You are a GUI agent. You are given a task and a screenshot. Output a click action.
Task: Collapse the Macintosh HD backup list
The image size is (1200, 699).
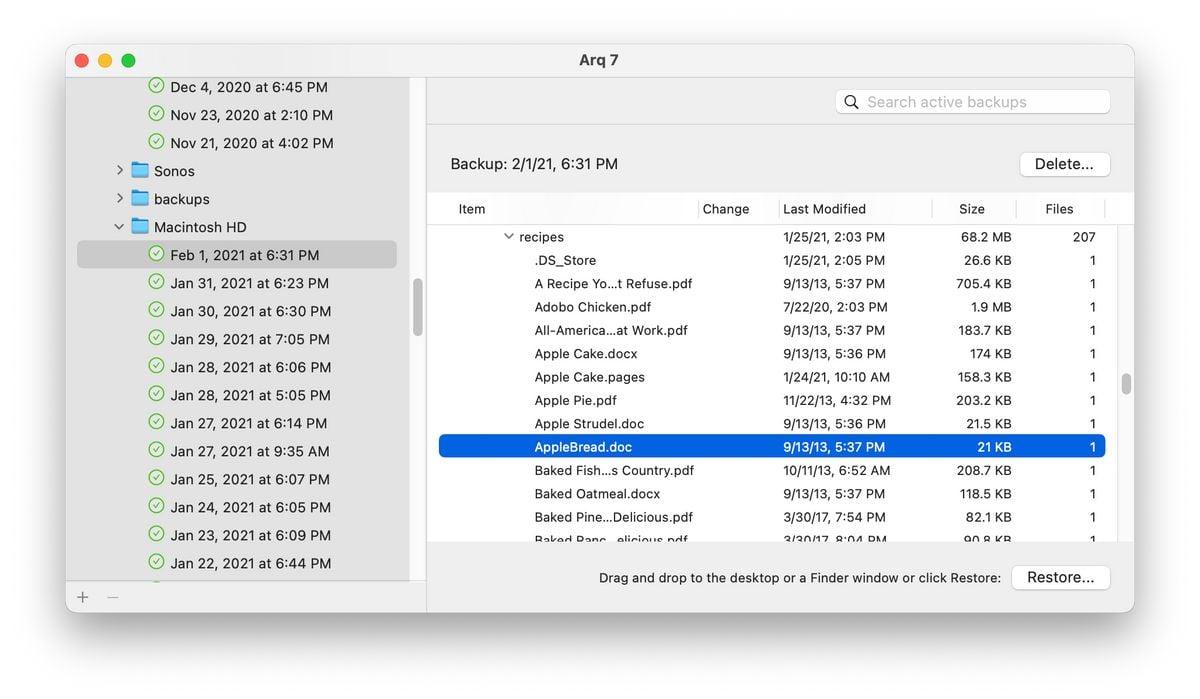(x=119, y=227)
